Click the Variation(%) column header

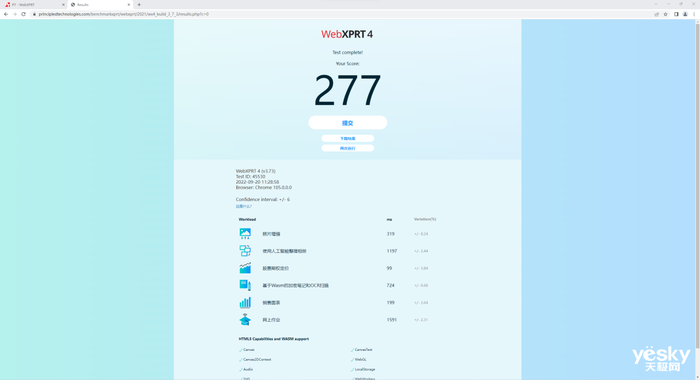click(x=425, y=219)
